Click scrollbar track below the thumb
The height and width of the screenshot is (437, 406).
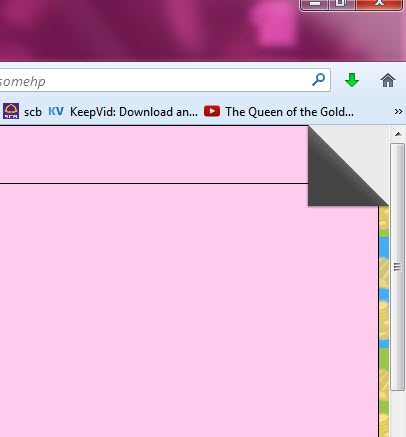click(x=397, y=413)
